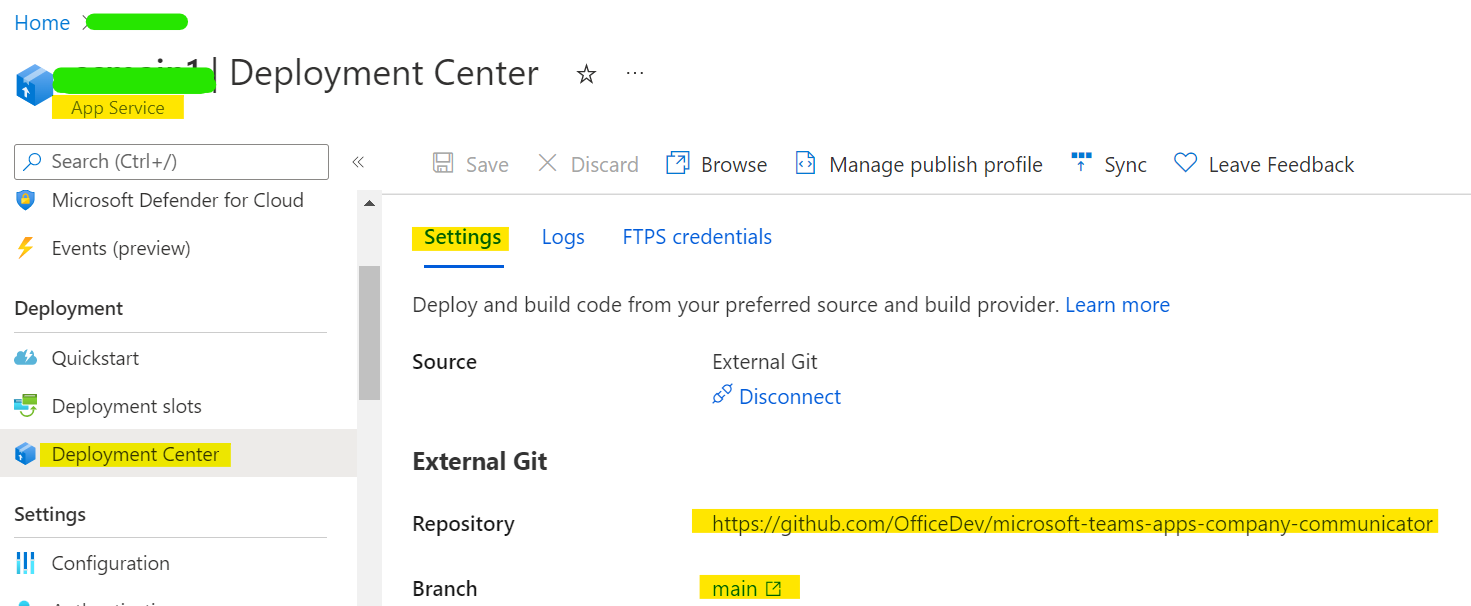The width and height of the screenshot is (1471, 606).
Task: Click the external link icon beside main
Action: [773, 589]
